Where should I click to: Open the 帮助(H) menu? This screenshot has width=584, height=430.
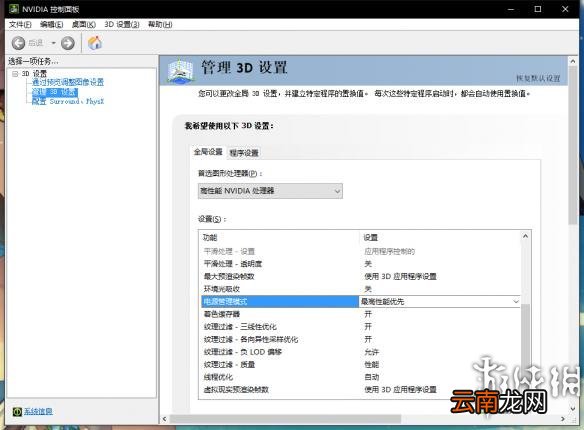point(160,25)
